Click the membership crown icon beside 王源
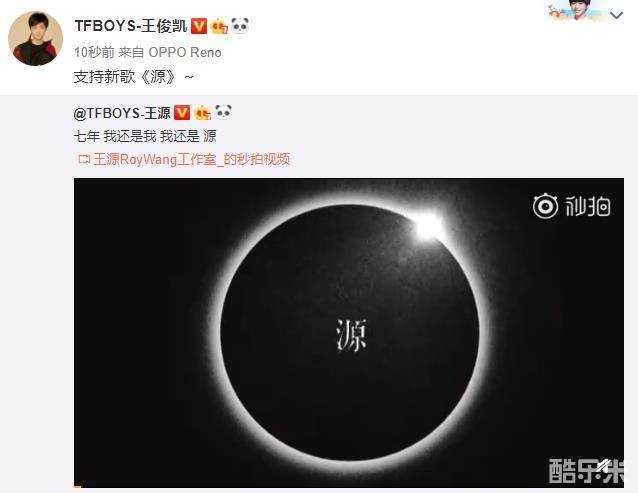This screenshot has height=493, width=638. tap(202, 113)
